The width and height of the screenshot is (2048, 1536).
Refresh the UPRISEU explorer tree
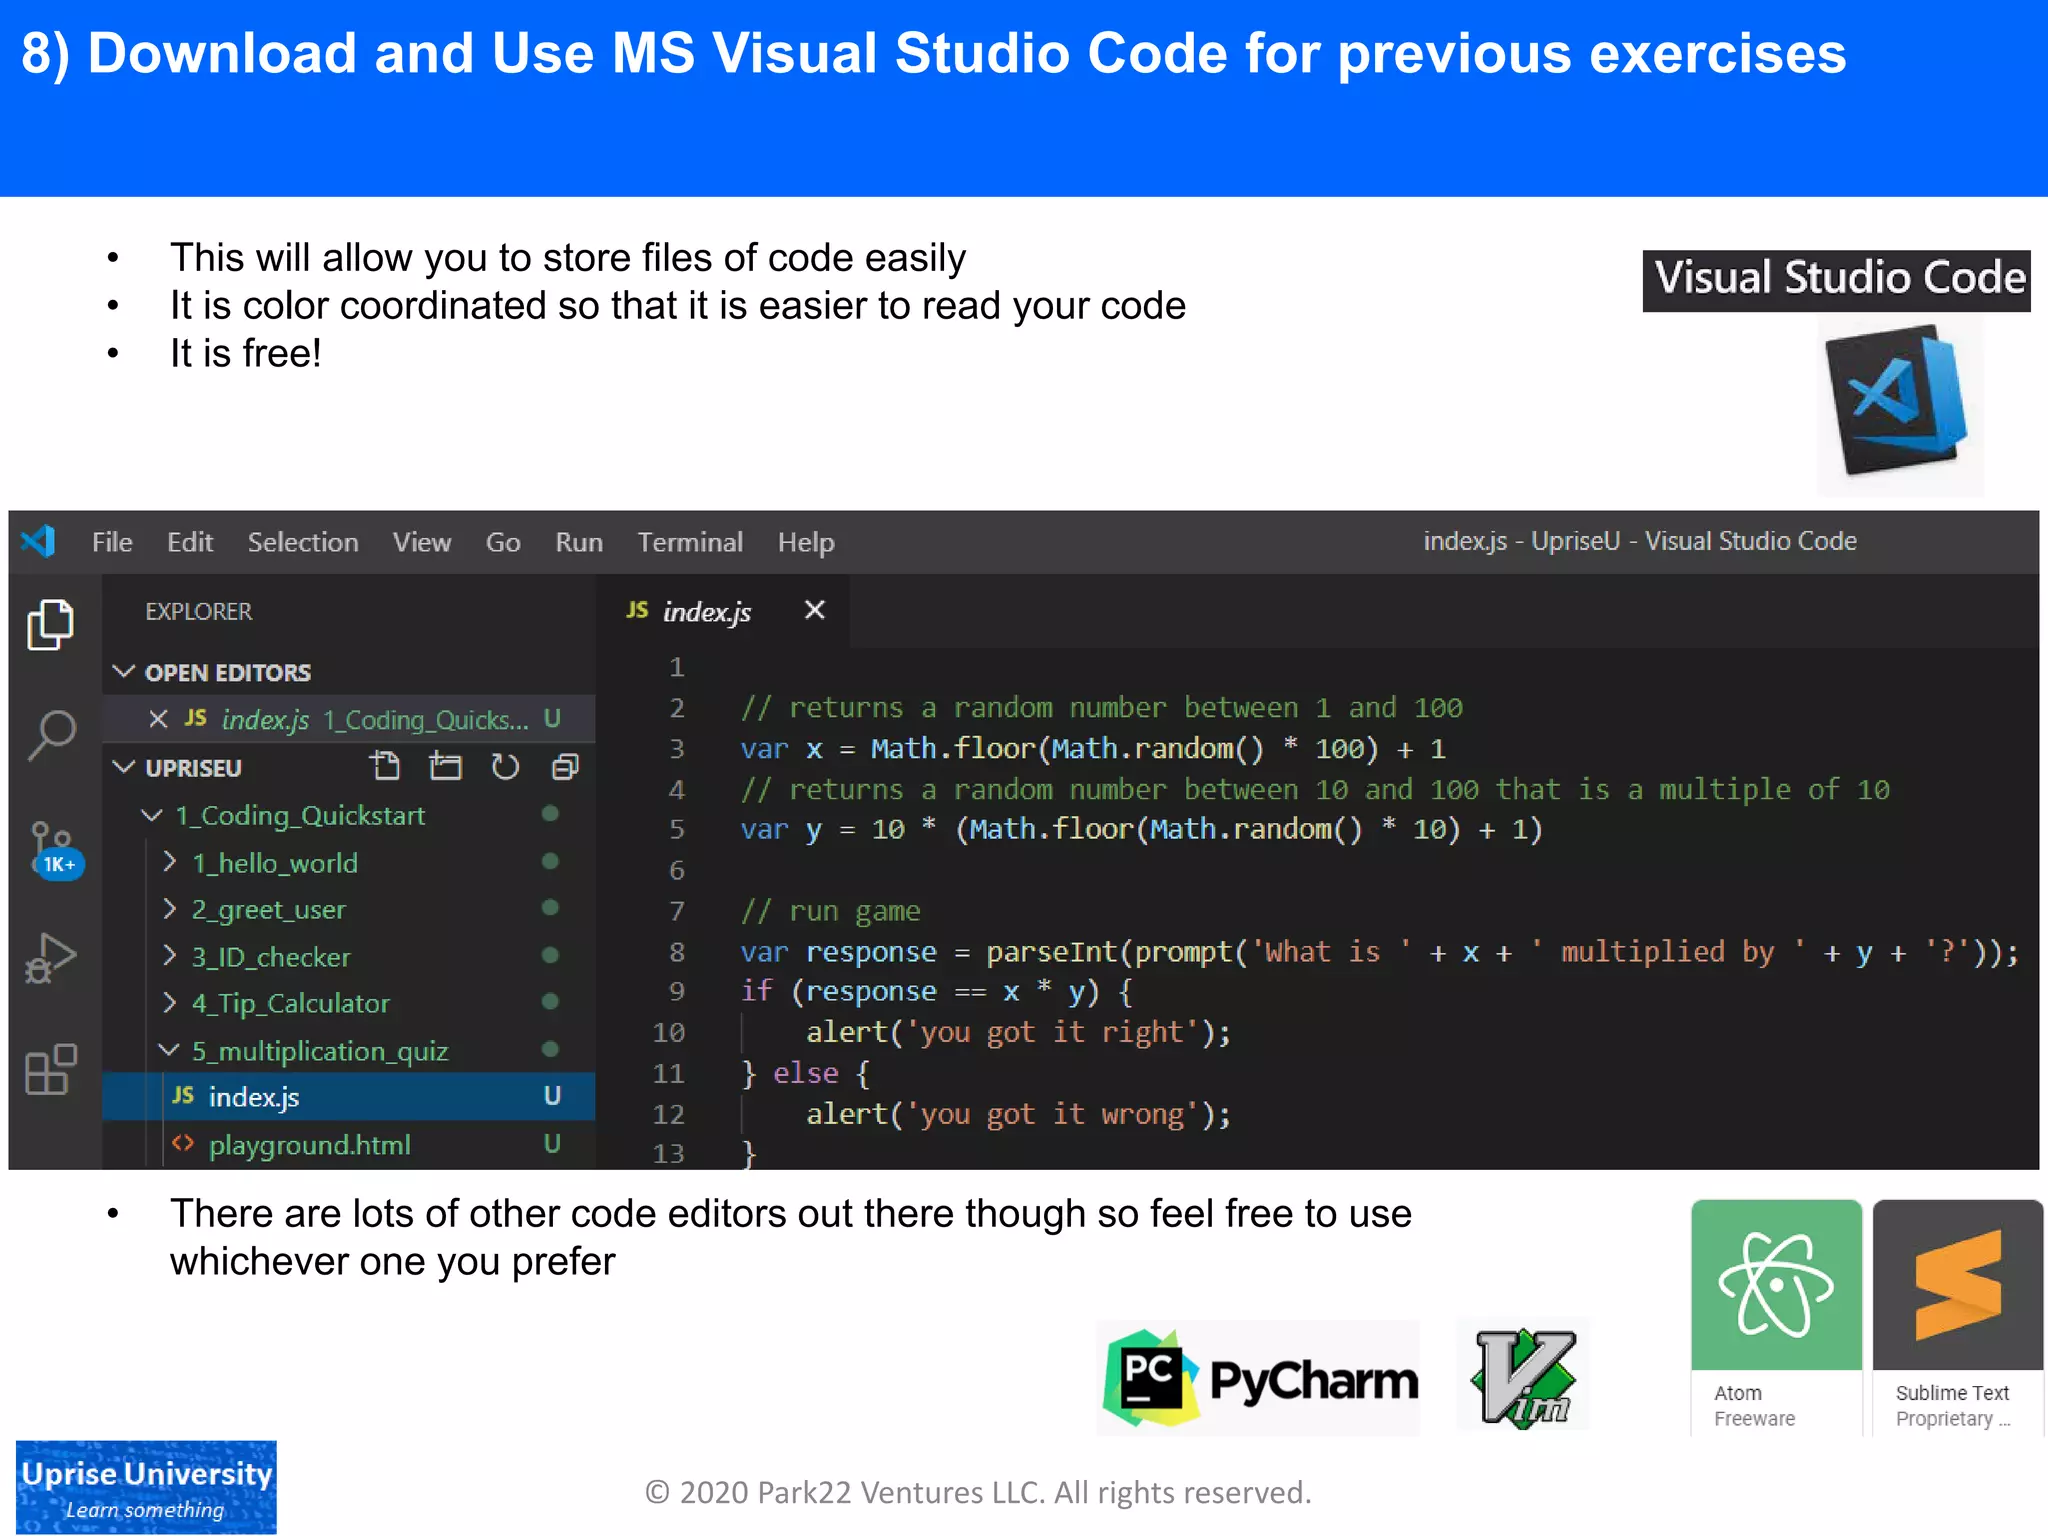click(505, 767)
